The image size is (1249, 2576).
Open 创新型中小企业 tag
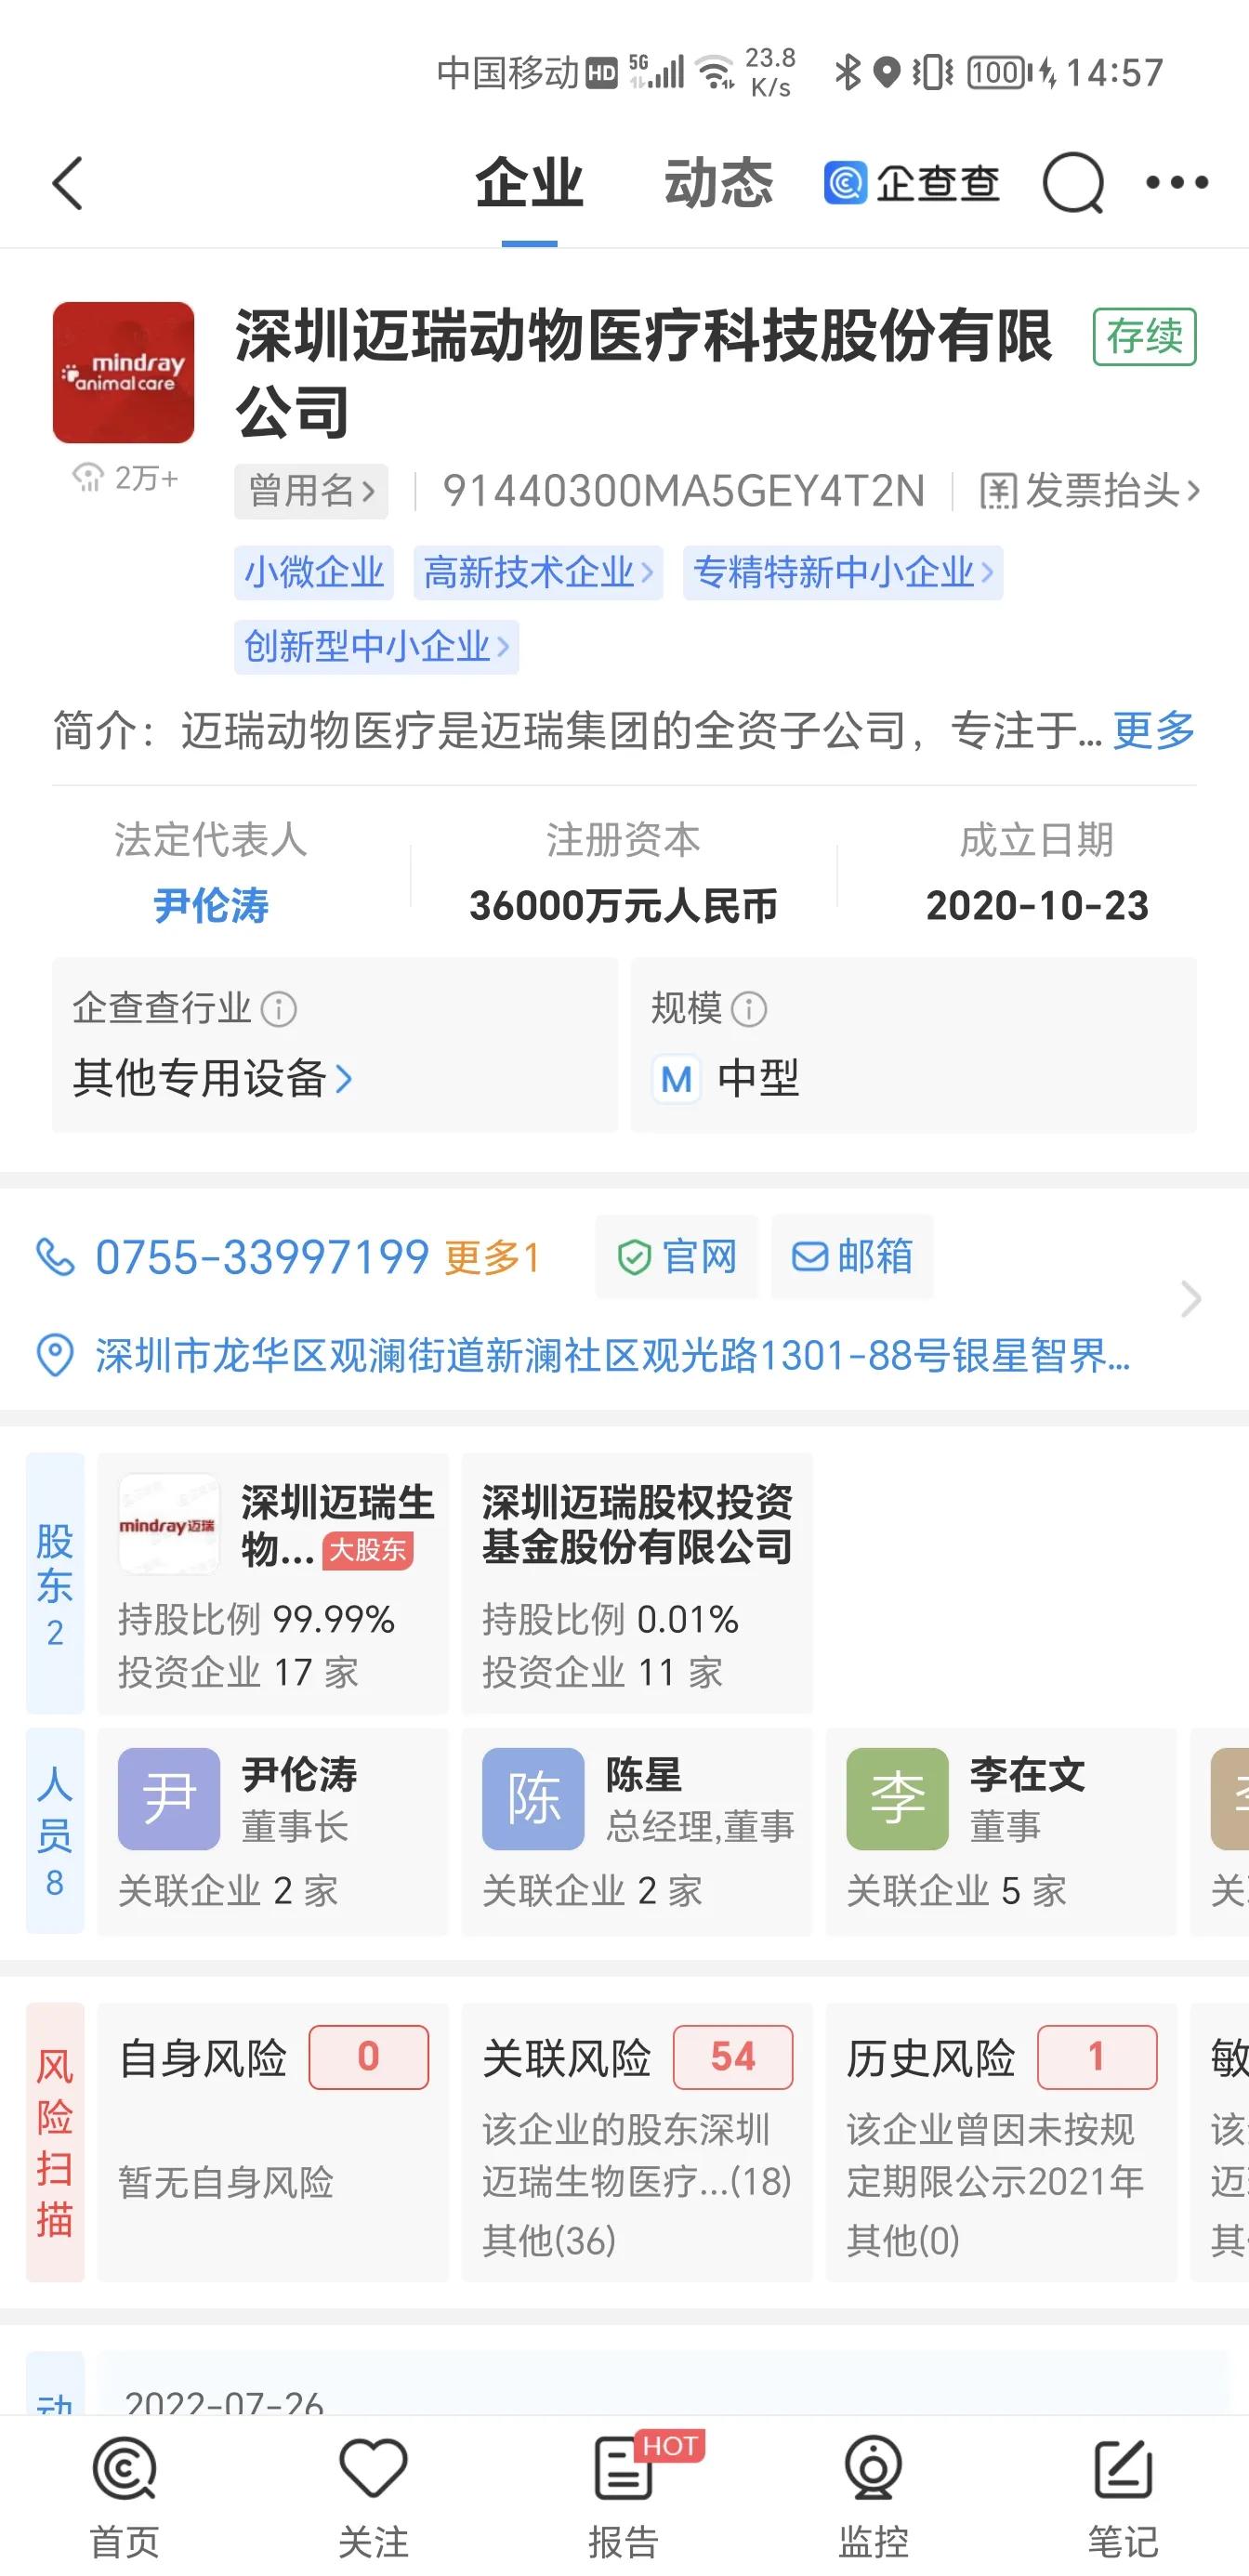376,646
